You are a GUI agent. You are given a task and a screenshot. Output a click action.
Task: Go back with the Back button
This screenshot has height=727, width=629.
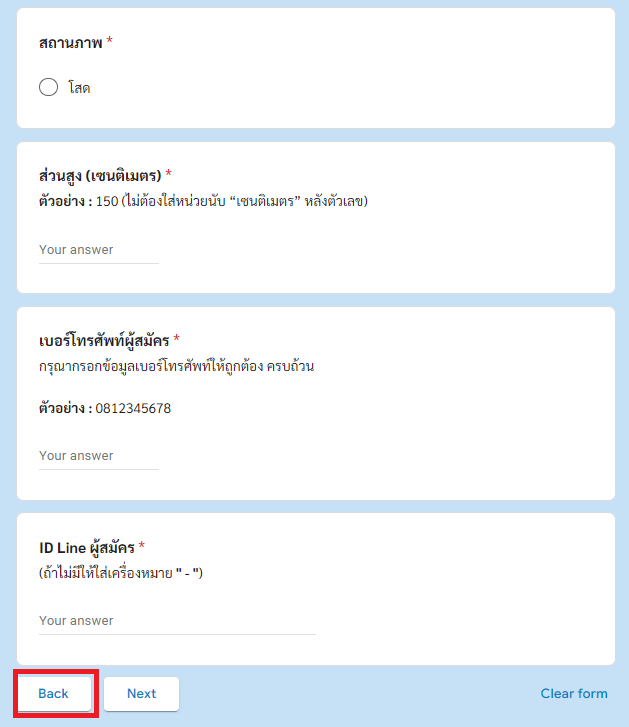[x=54, y=694]
